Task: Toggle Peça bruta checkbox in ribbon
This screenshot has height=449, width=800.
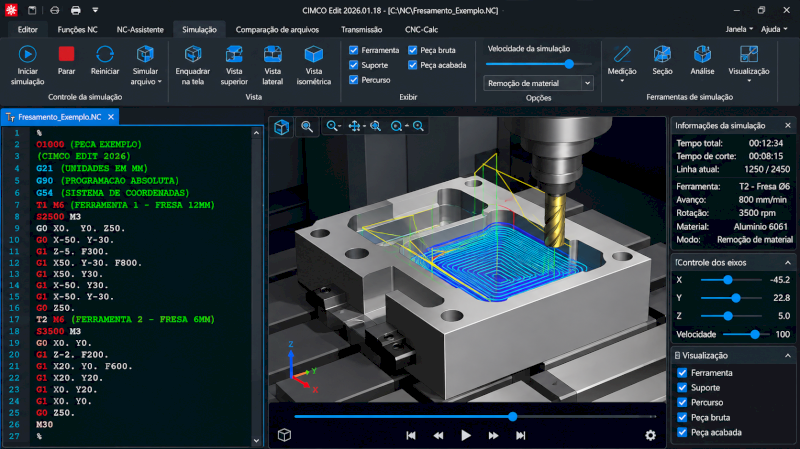Action: [x=413, y=50]
